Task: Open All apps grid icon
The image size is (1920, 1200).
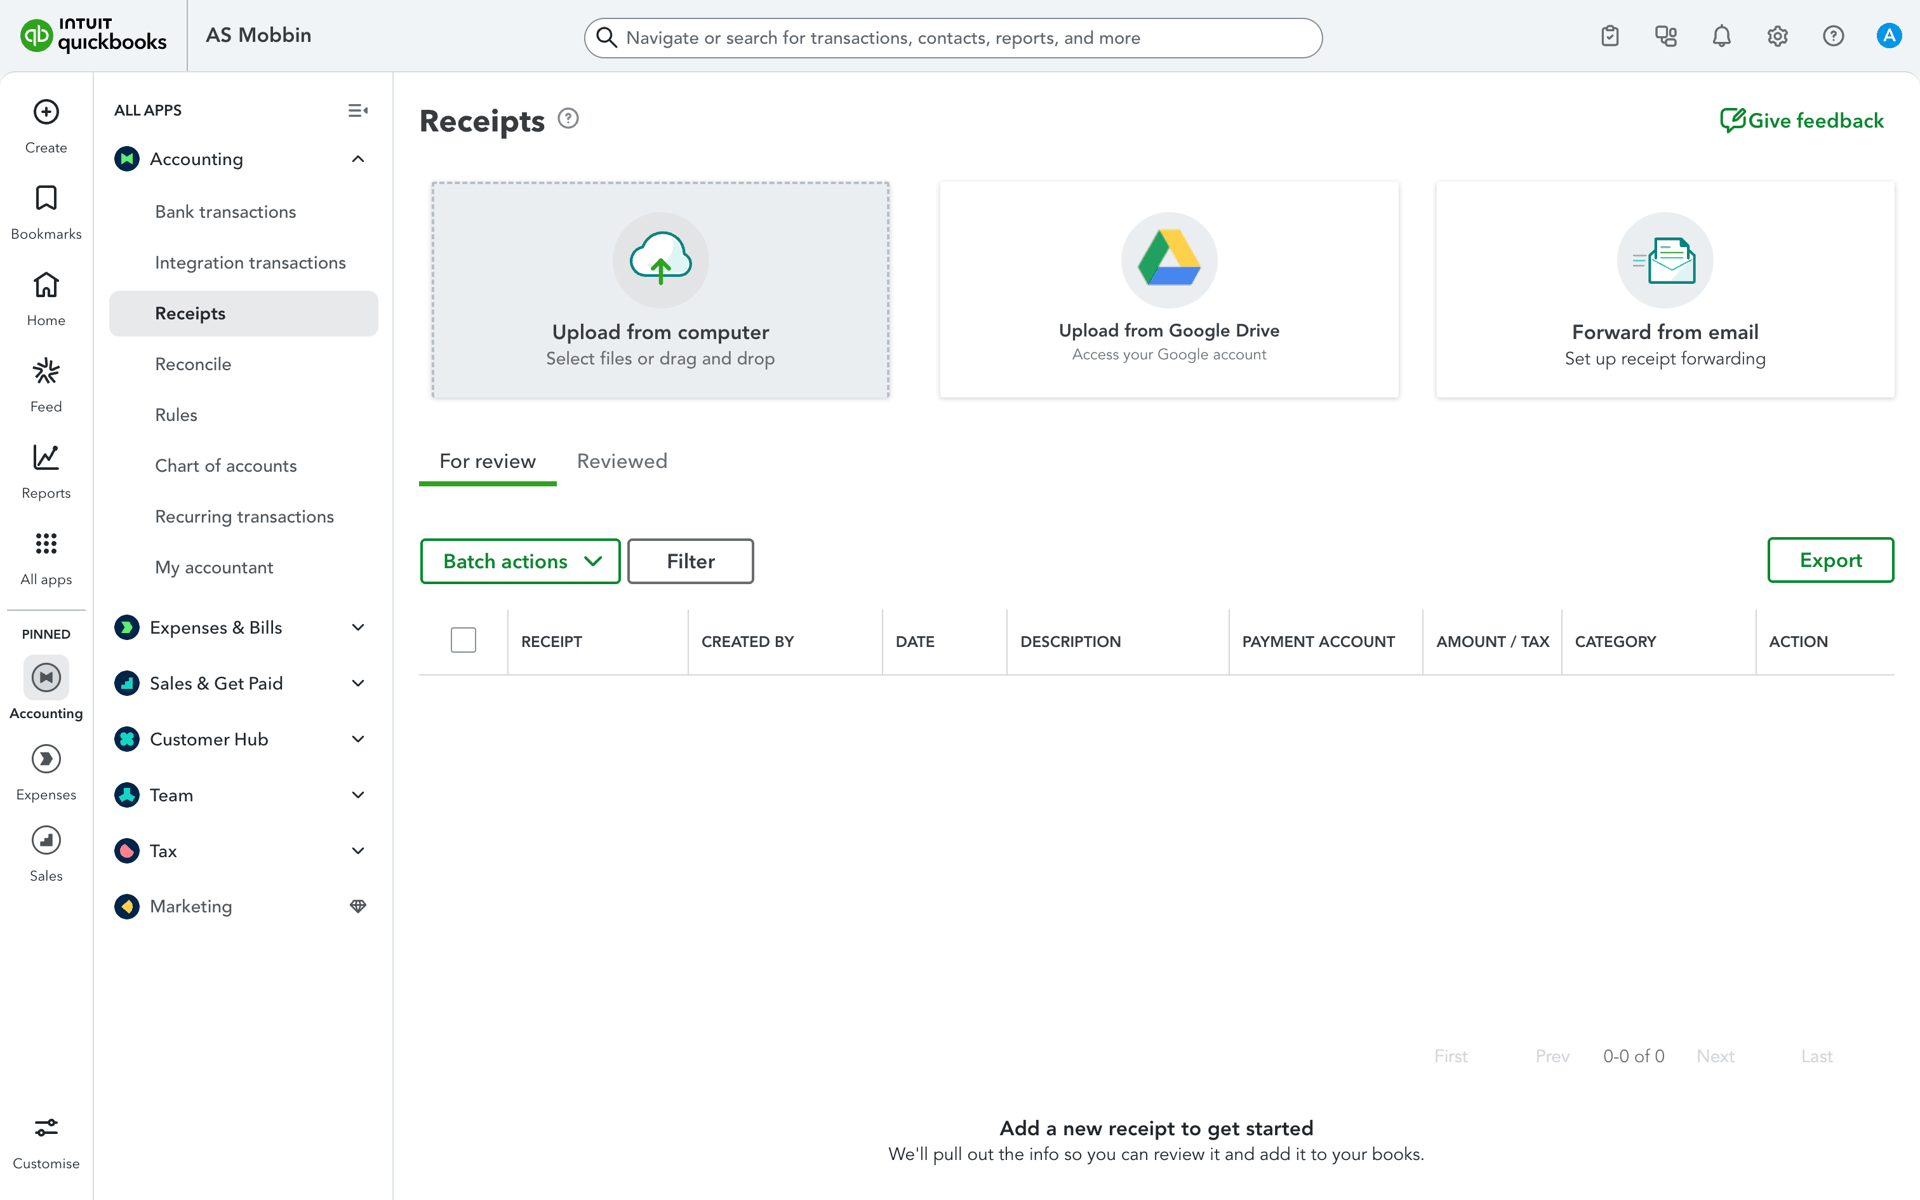Action: [46, 543]
